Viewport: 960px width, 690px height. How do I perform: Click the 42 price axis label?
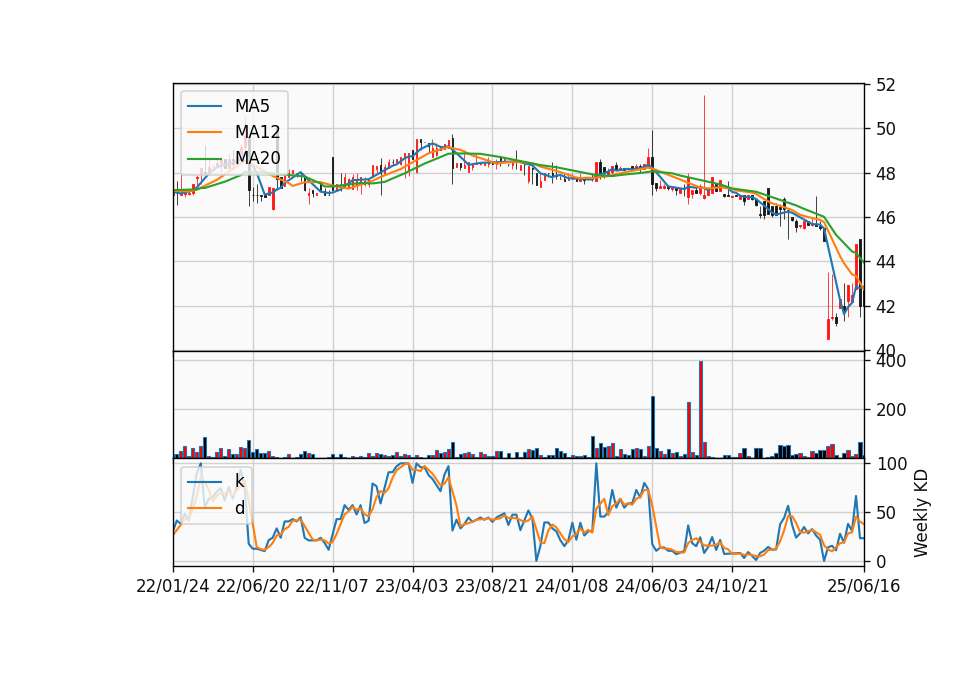coord(885,307)
